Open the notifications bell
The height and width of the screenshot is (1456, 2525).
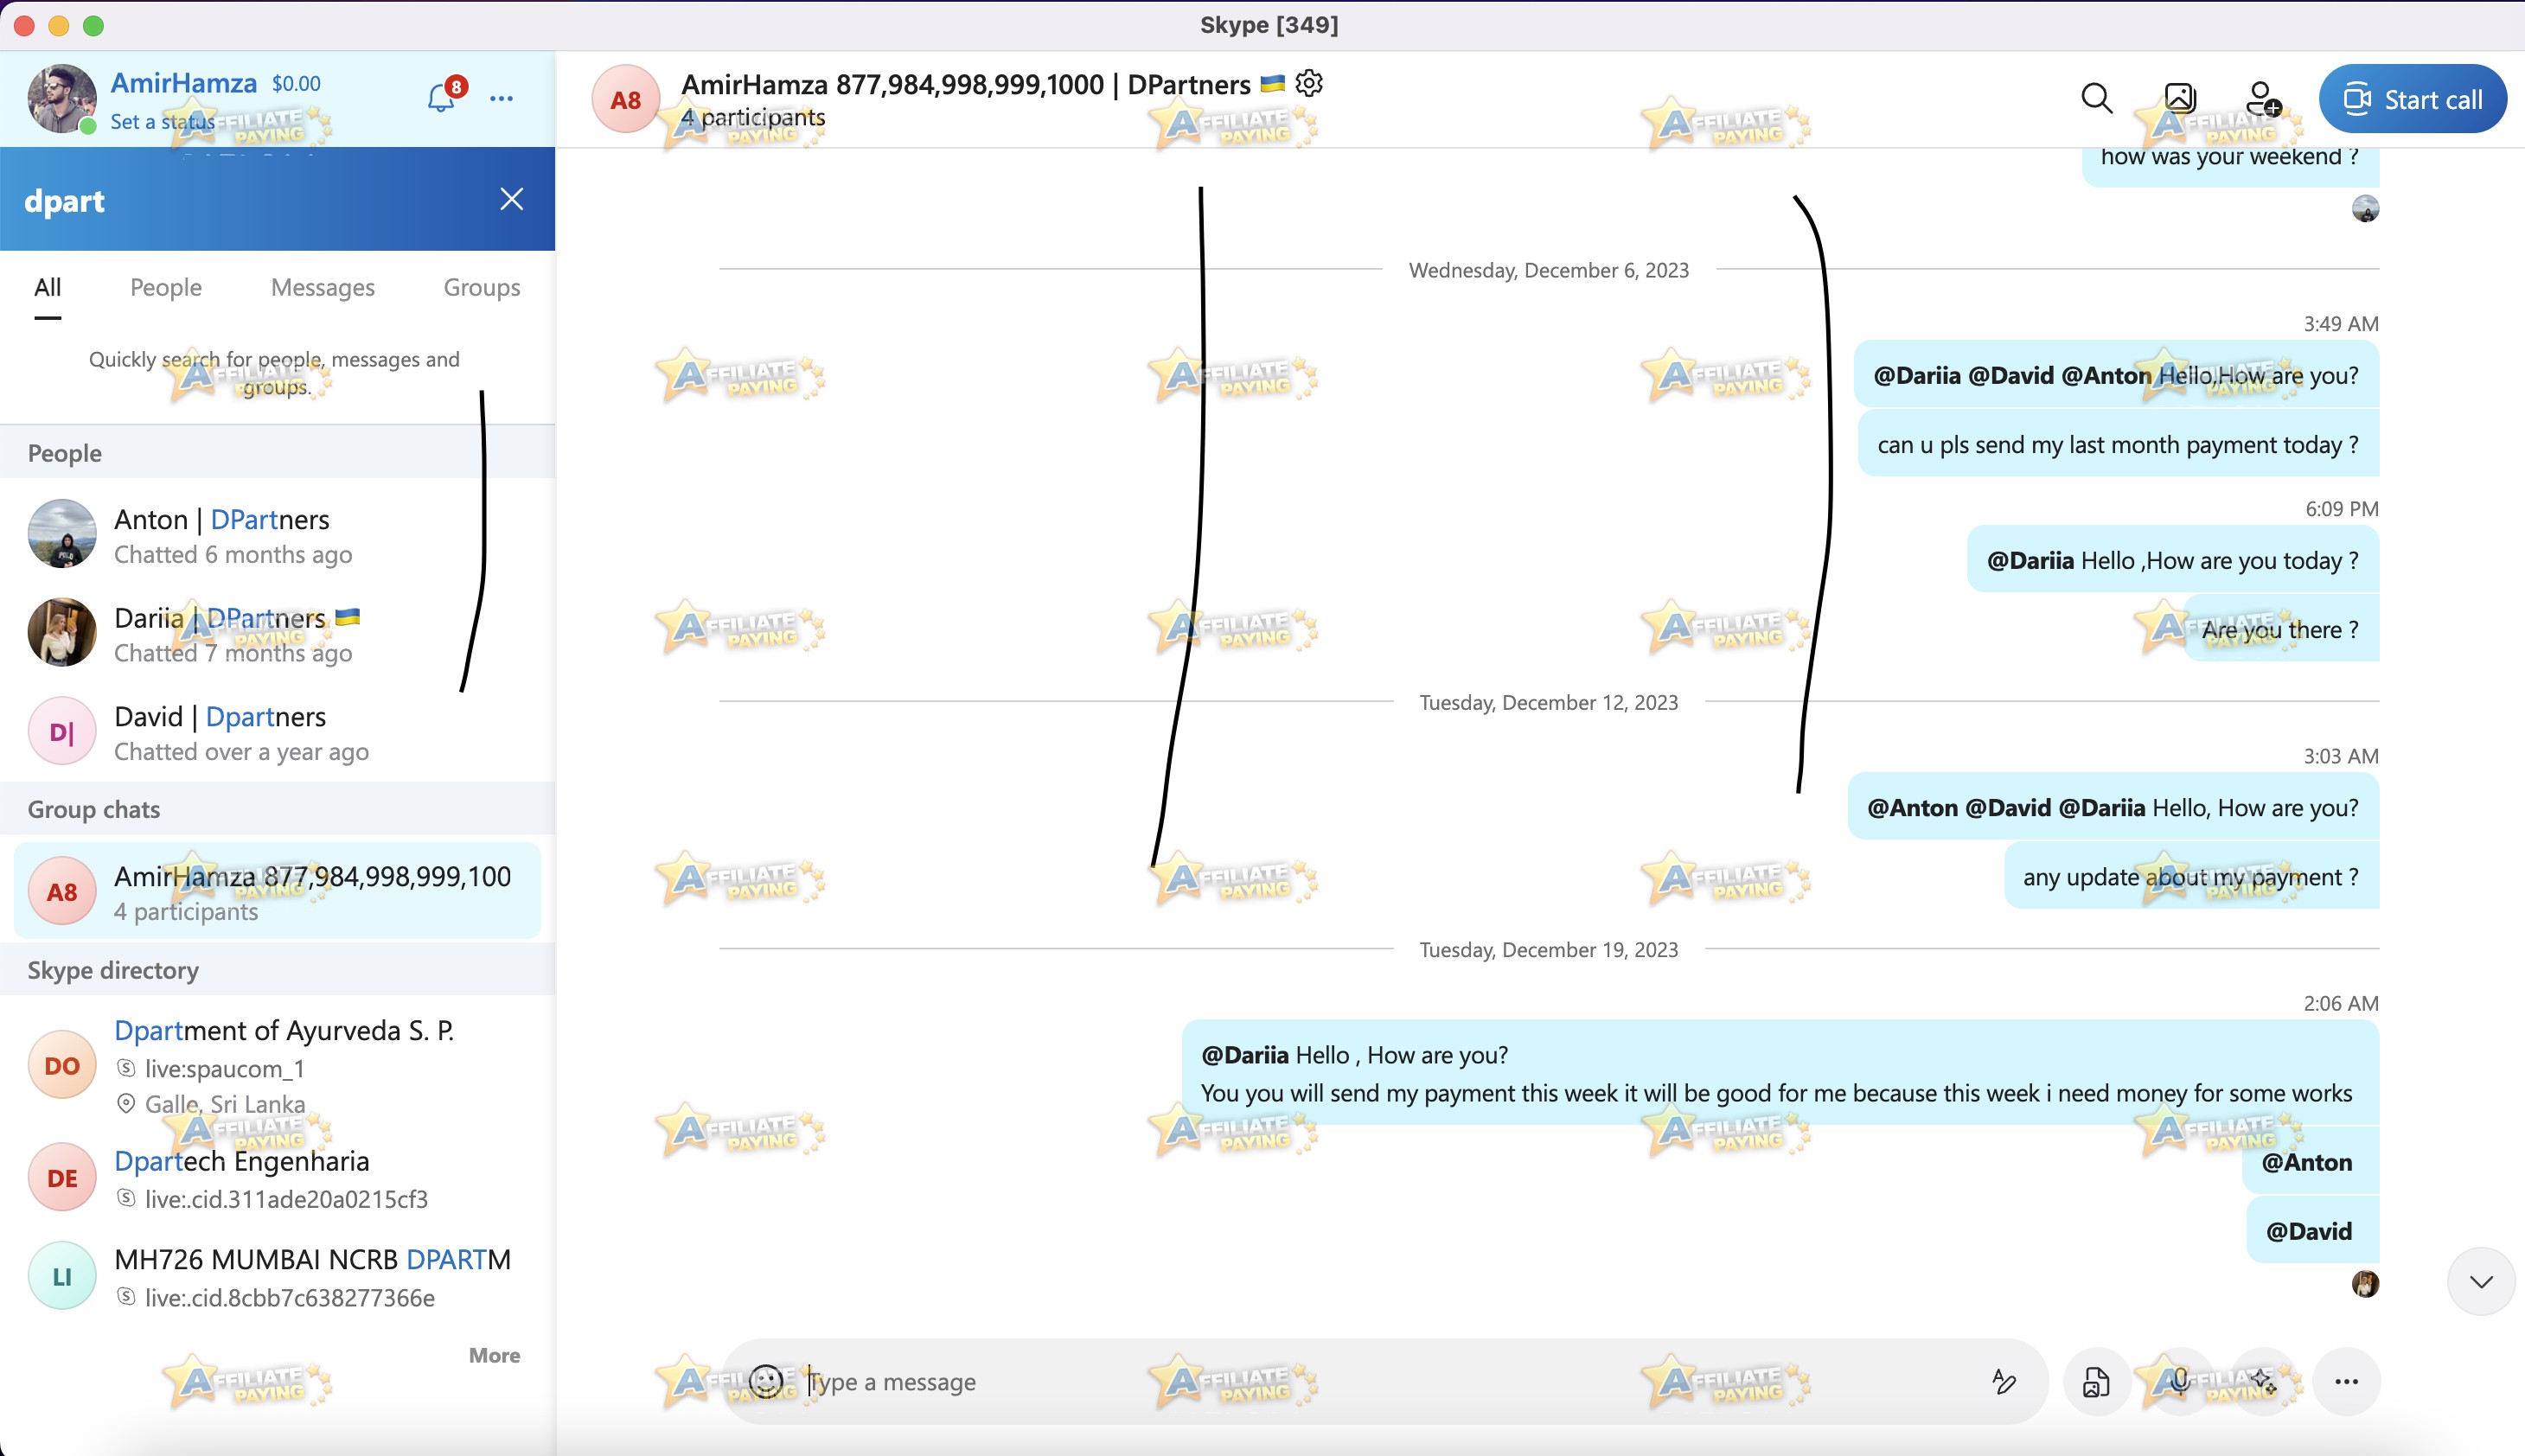tap(441, 98)
